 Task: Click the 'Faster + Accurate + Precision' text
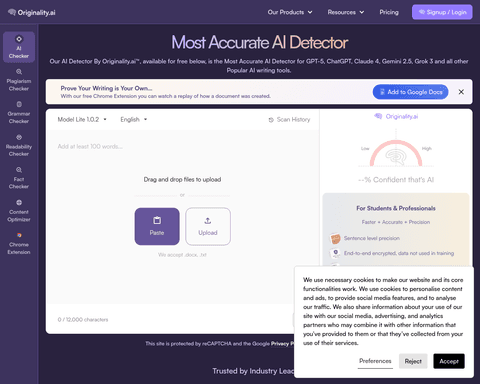396,222
